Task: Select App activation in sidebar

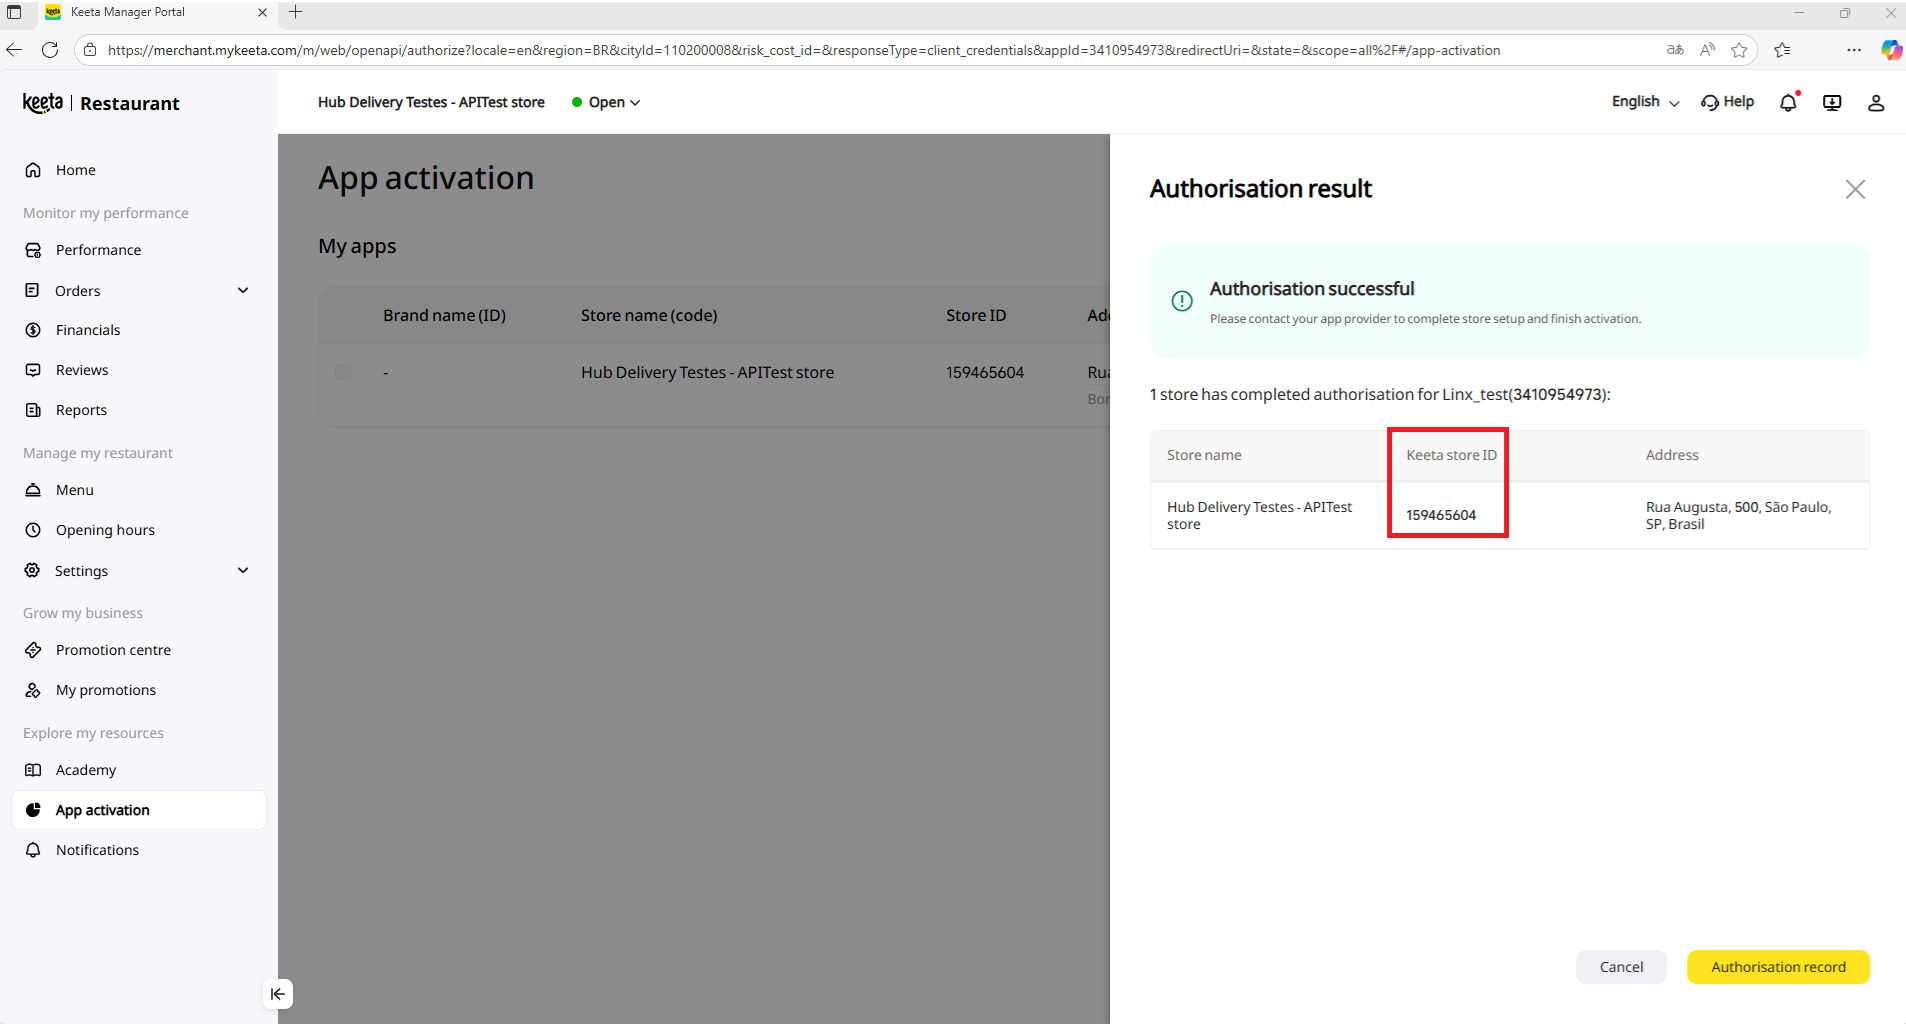Action: click(139, 810)
